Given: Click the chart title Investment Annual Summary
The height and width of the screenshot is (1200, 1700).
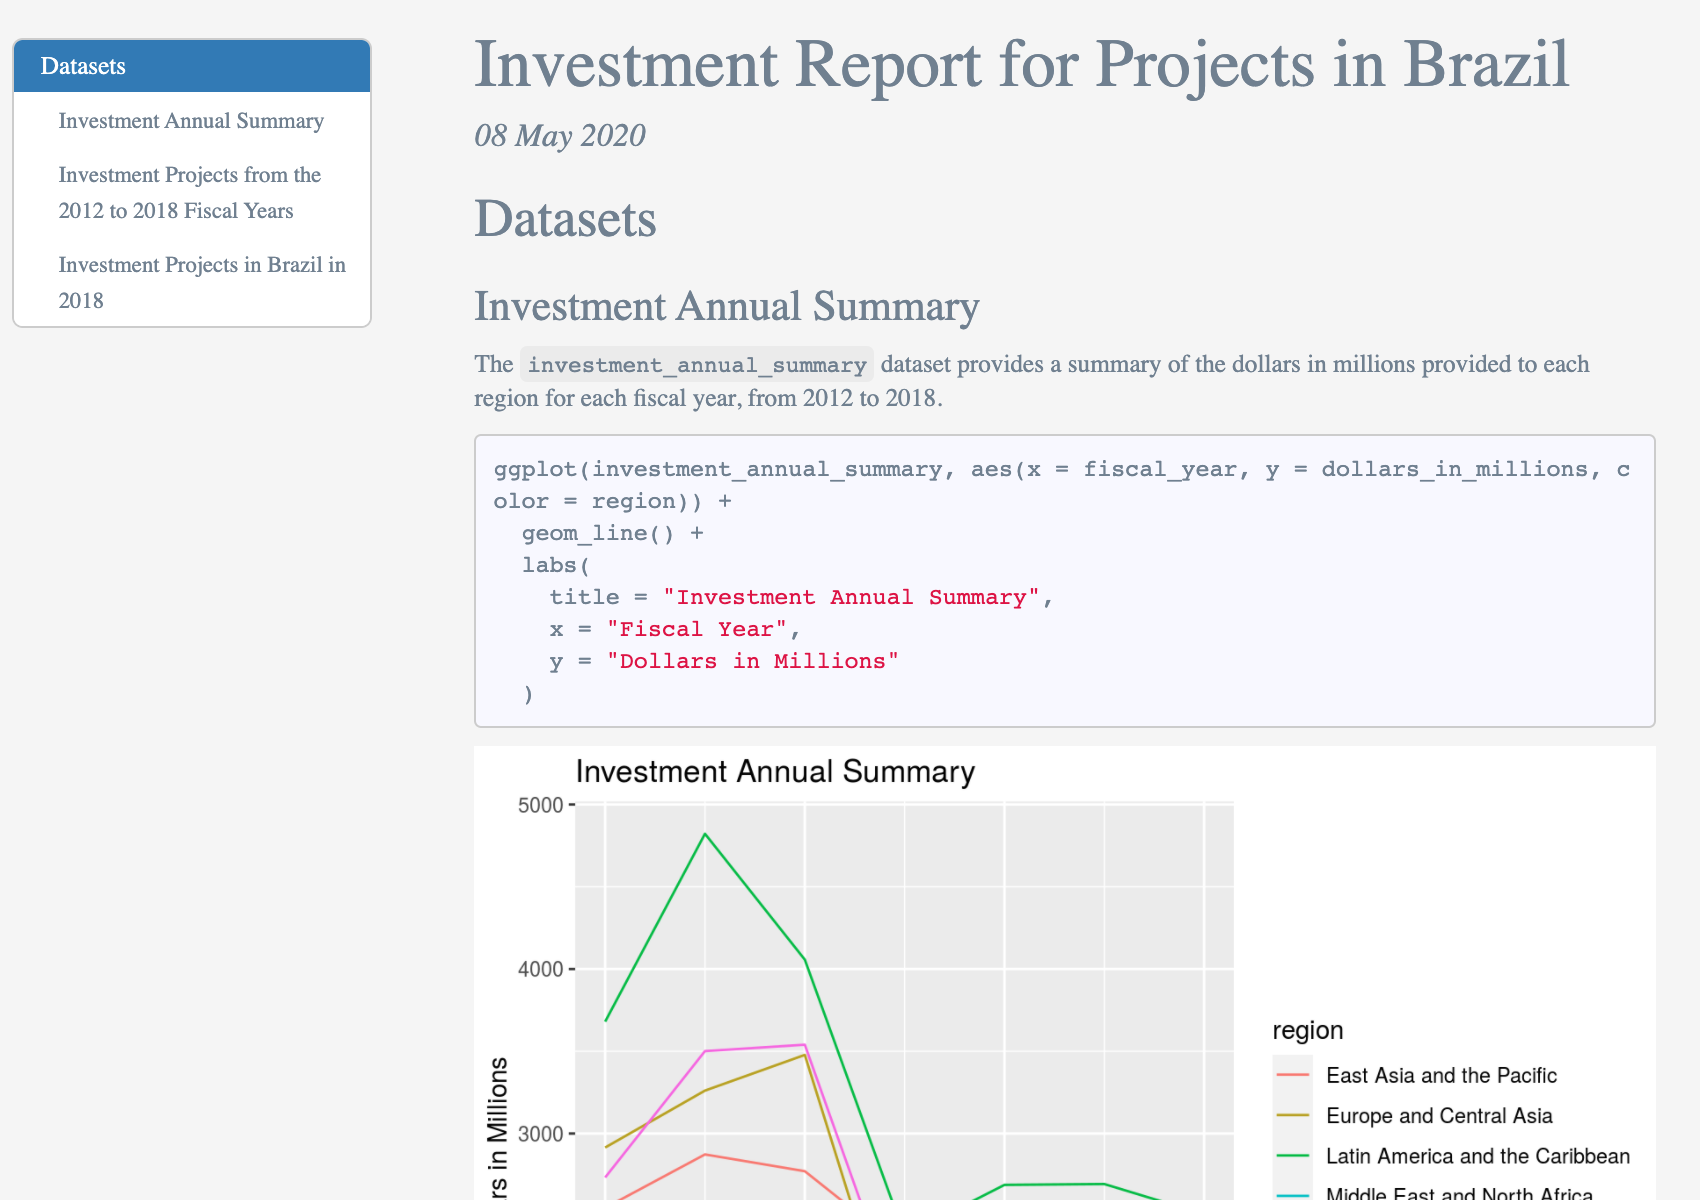Looking at the screenshot, I should click(775, 772).
